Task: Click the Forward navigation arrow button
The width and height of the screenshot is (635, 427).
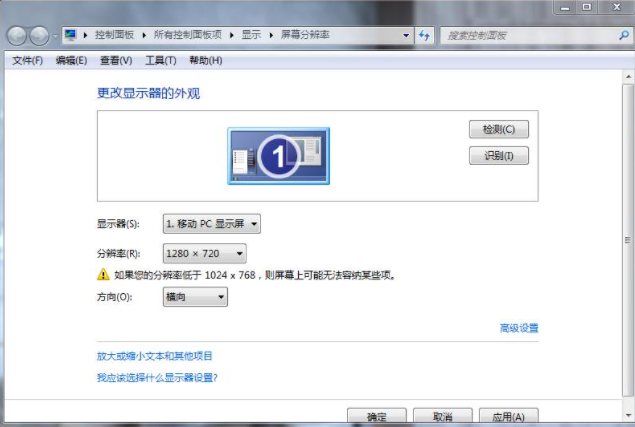Action: tap(40, 36)
